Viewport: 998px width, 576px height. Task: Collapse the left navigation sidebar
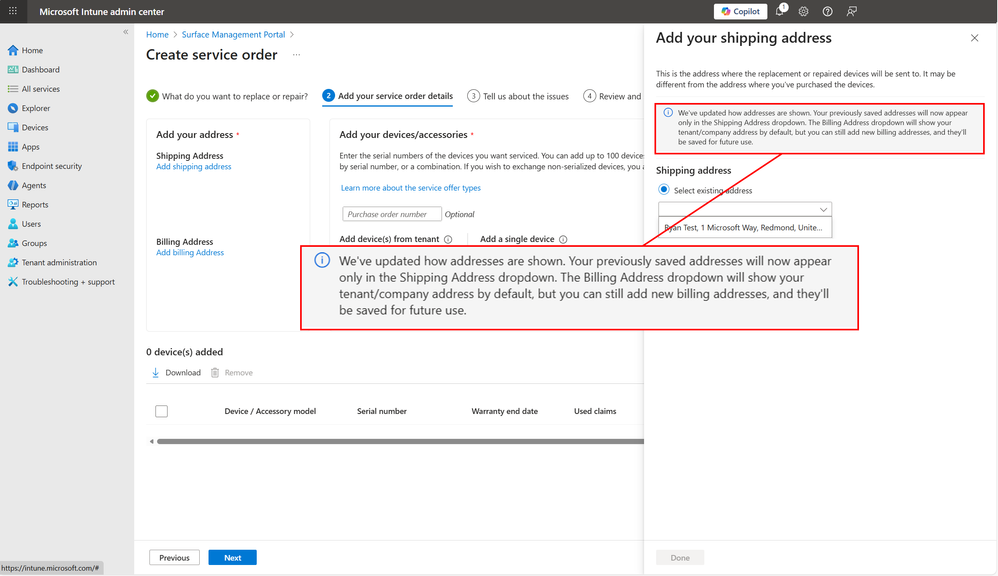[125, 32]
